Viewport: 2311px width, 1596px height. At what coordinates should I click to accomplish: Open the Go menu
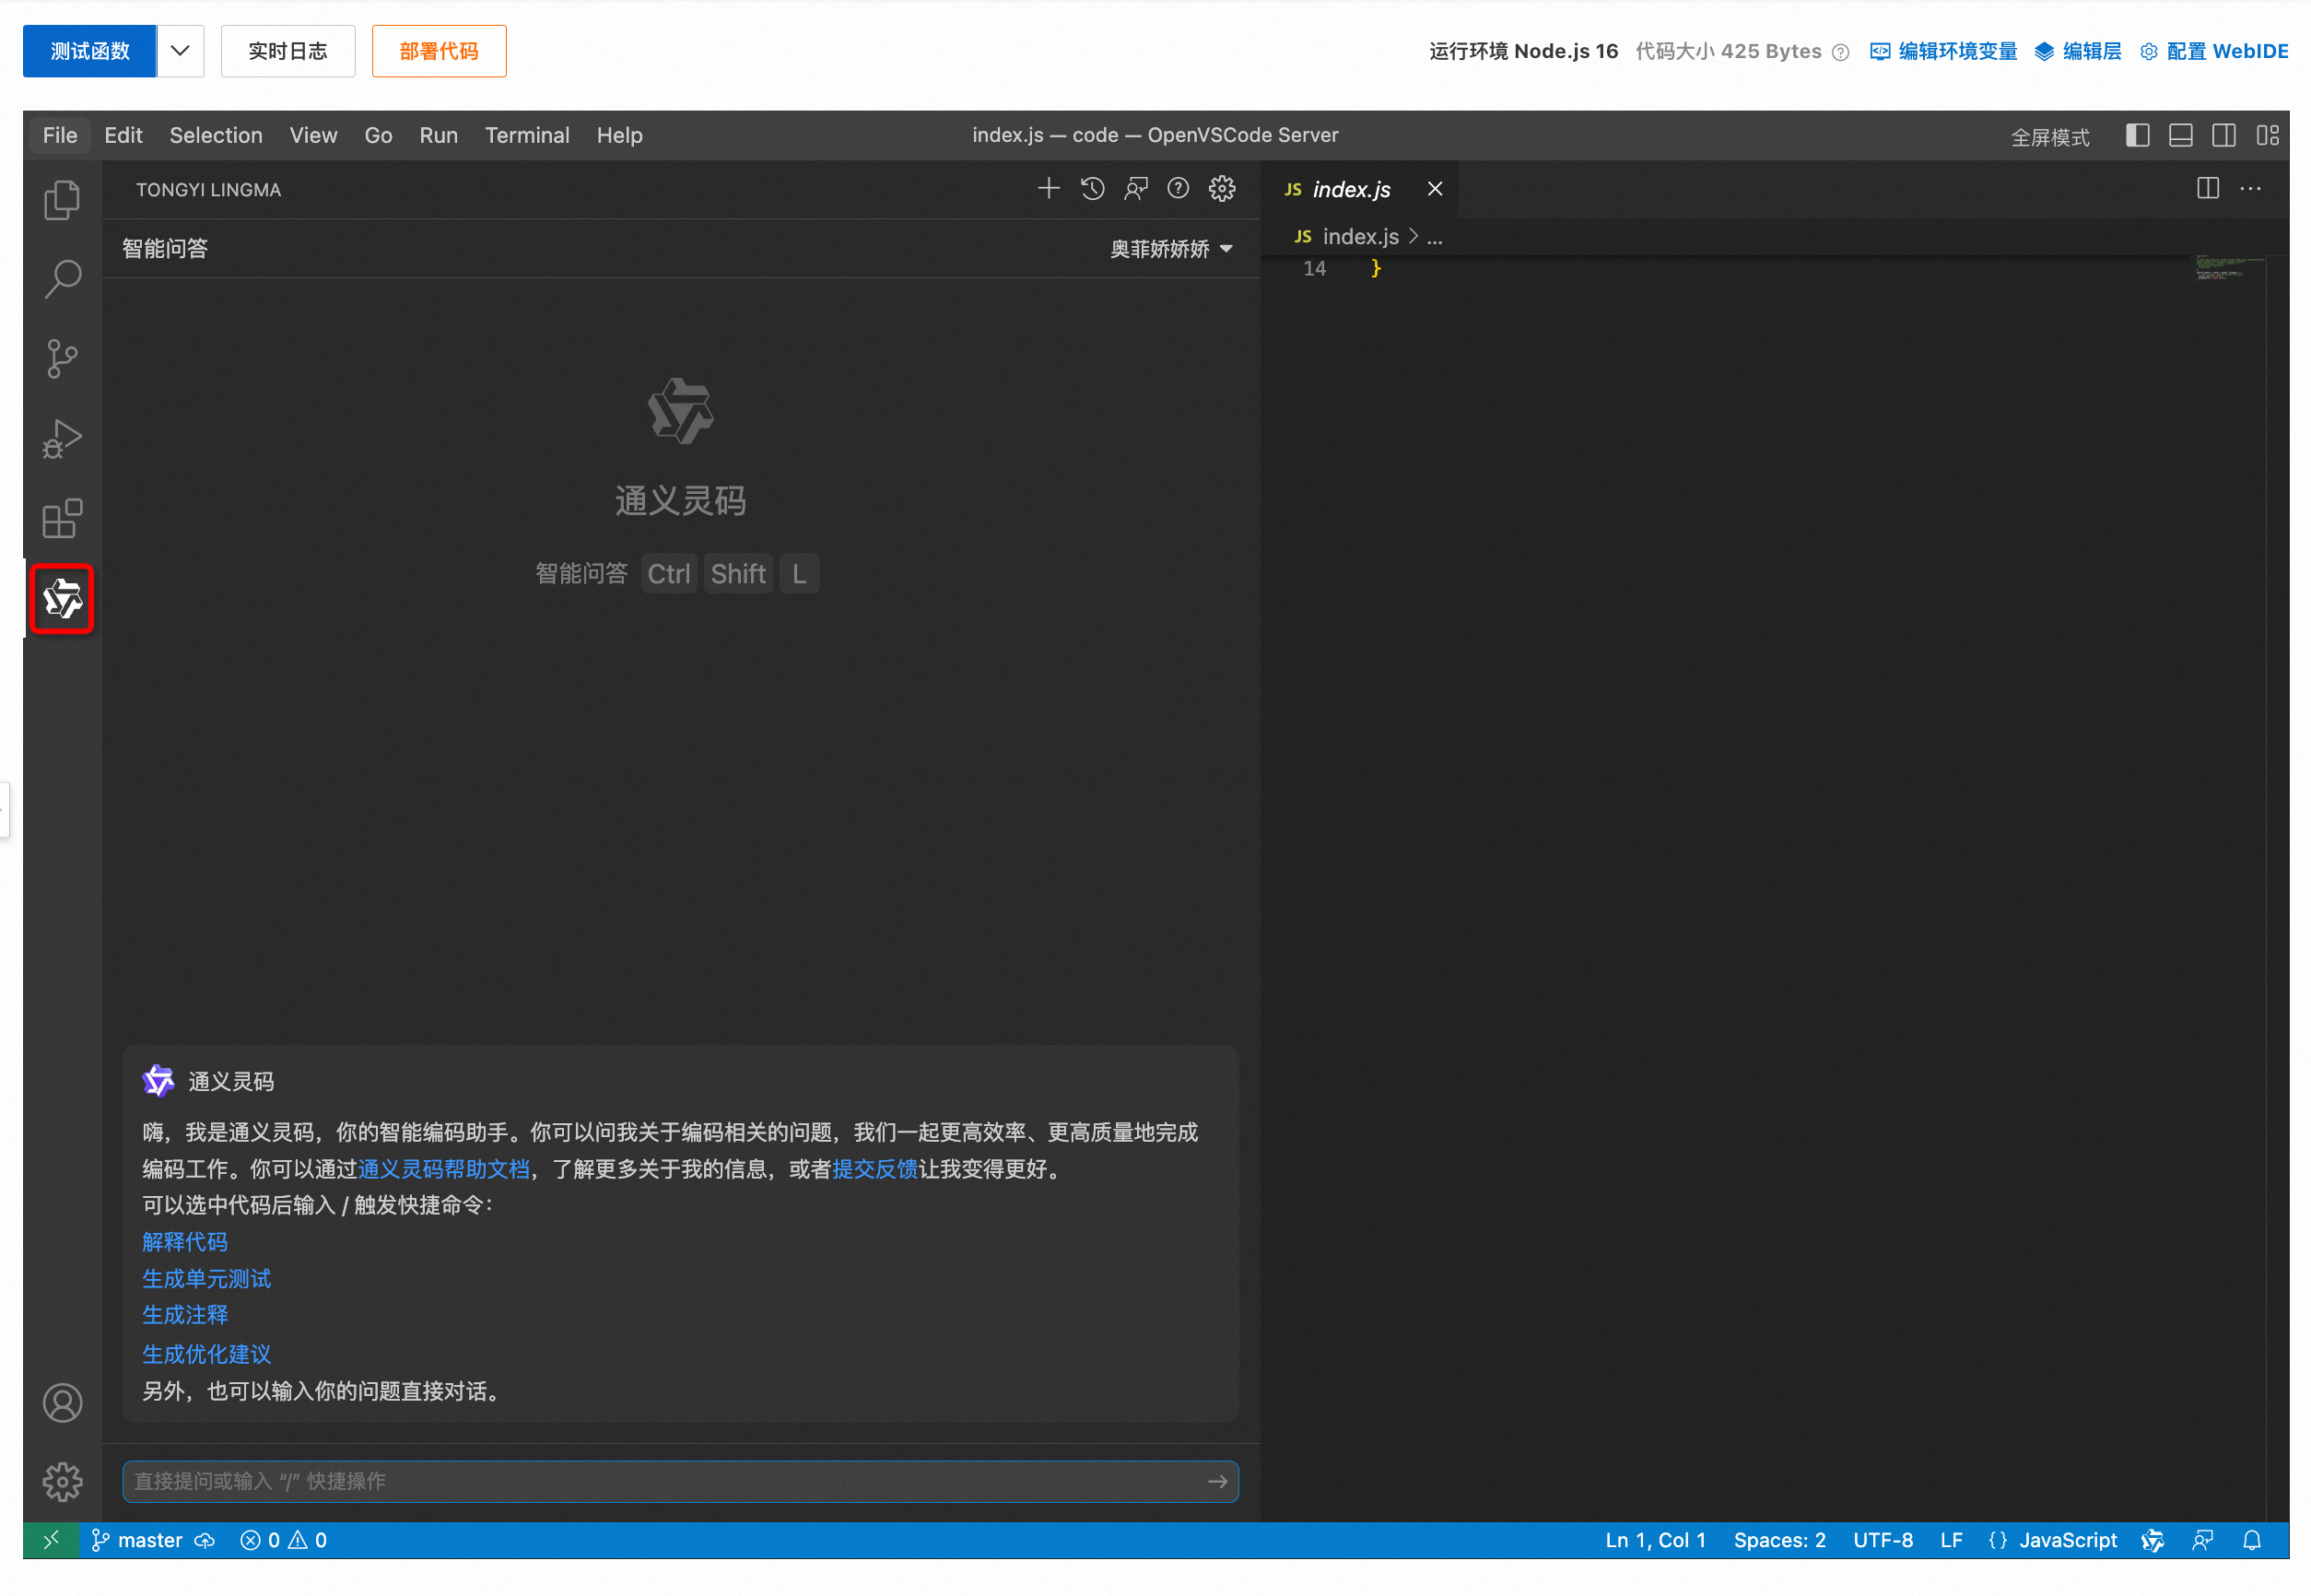click(x=378, y=135)
